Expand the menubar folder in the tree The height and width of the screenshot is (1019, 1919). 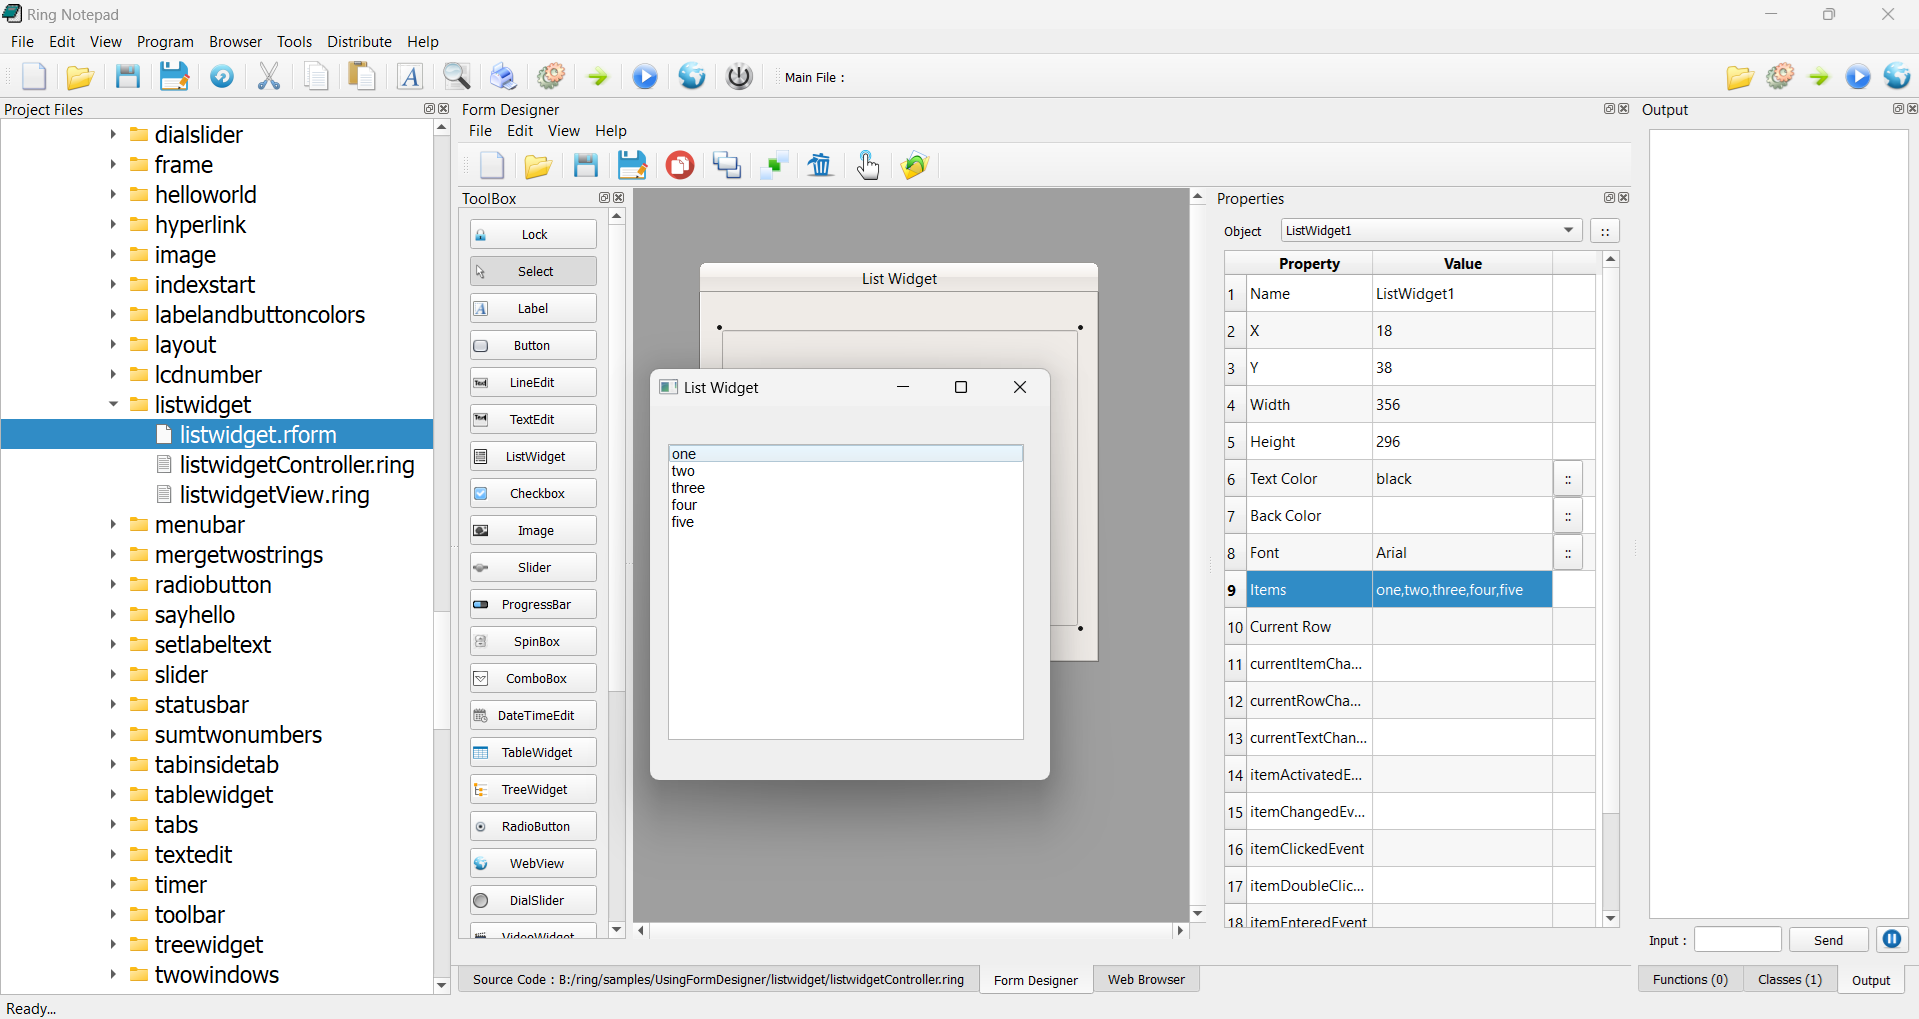pos(113,525)
